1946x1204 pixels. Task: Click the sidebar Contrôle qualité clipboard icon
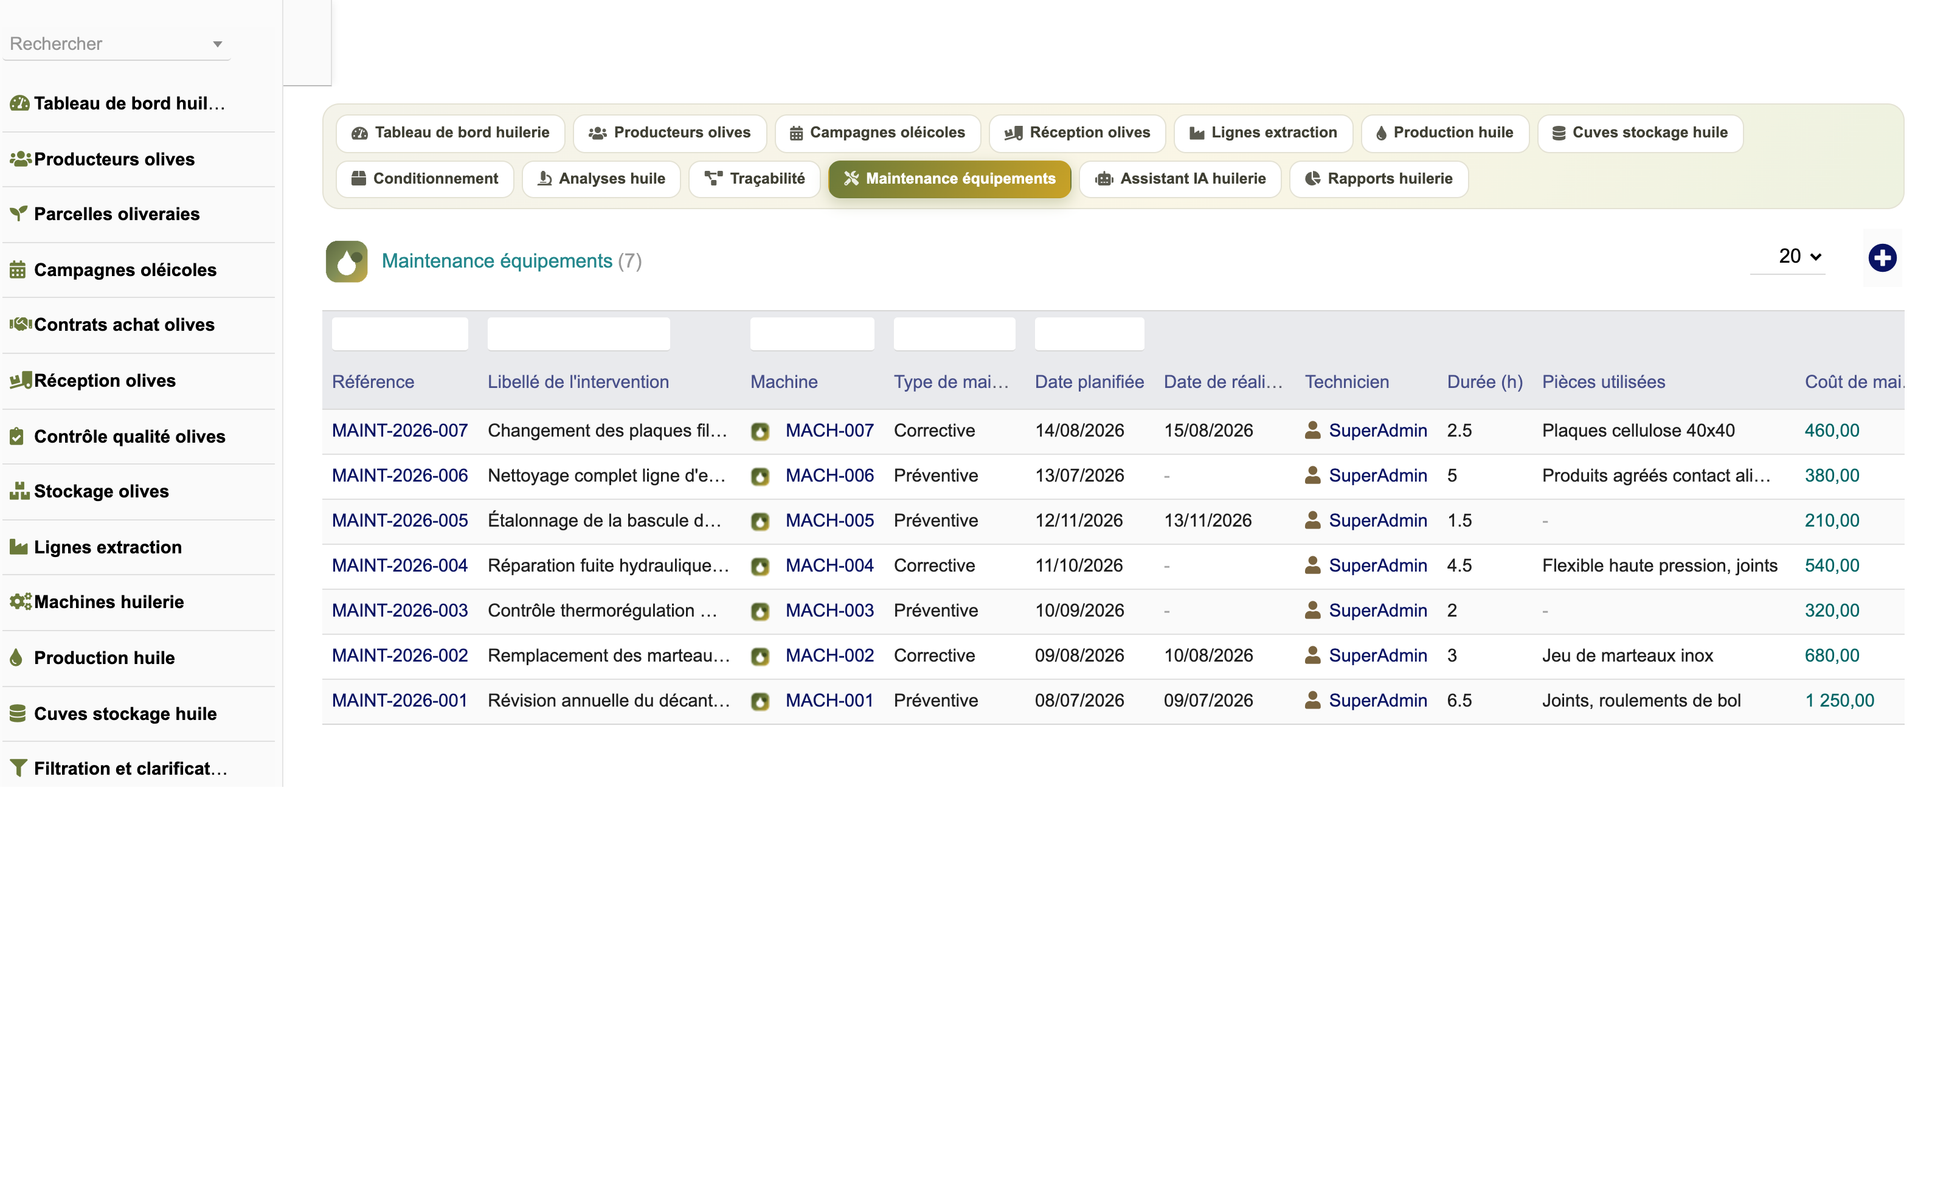pyautogui.click(x=16, y=436)
